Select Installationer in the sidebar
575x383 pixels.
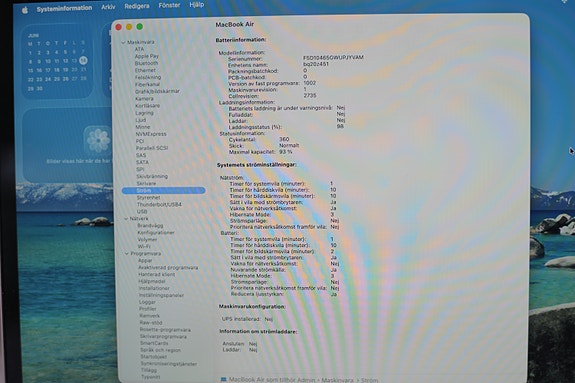click(x=154, y=288)
